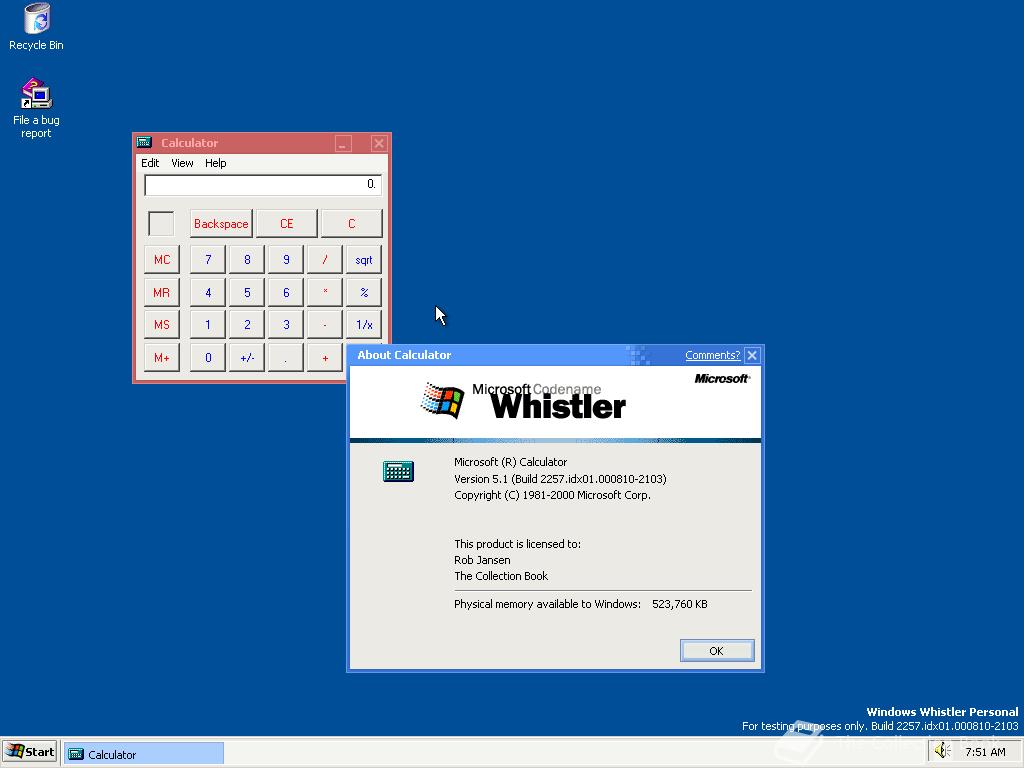Image resolution: width=1024 pixels, height=768 pixels.
Task: Click inside the calculator display field
Action: pos(262,184)
